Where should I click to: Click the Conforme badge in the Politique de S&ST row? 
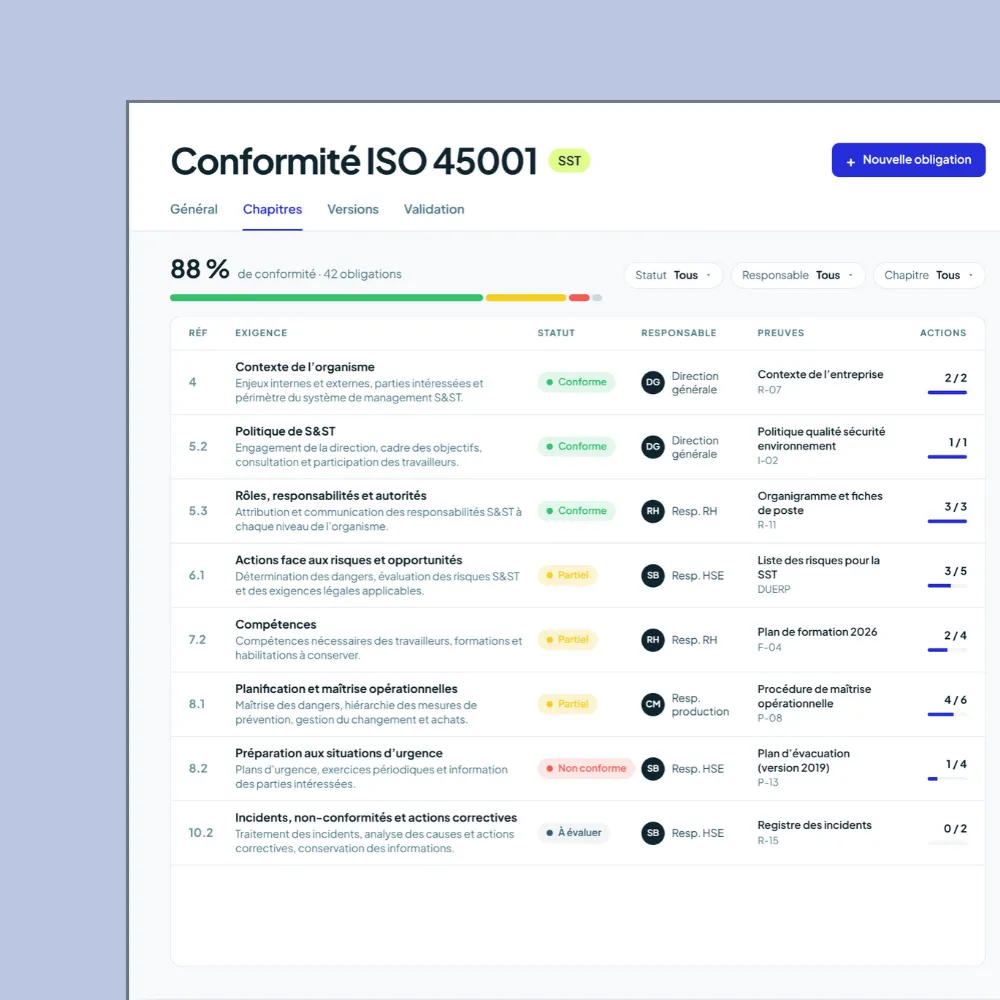tap(576, 446)
